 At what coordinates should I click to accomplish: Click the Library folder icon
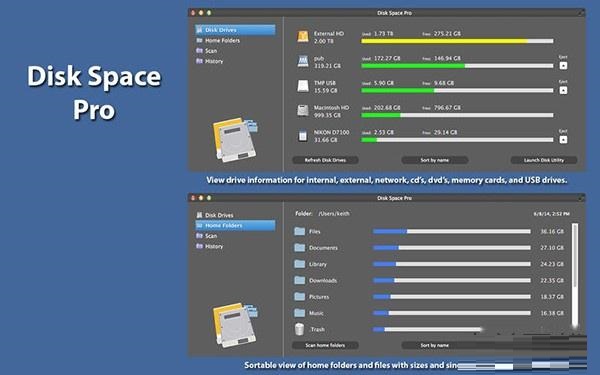300,264
